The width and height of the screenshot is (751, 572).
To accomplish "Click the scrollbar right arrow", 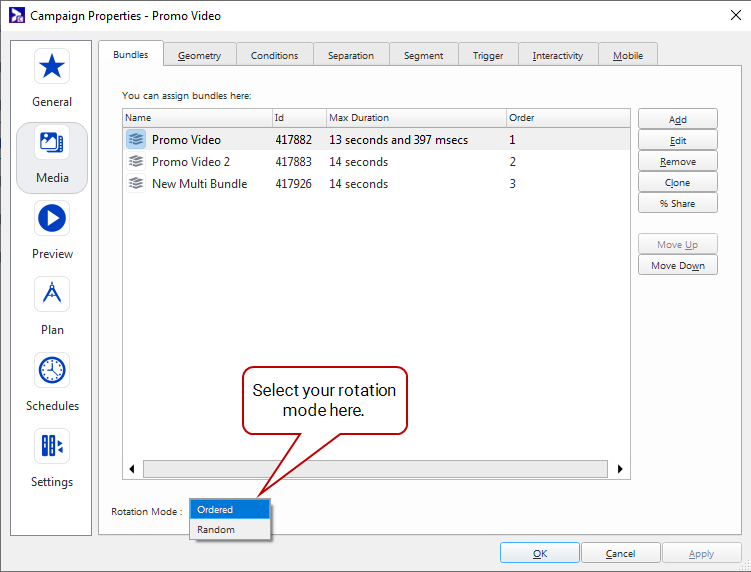I will click(x=620, y=469).
